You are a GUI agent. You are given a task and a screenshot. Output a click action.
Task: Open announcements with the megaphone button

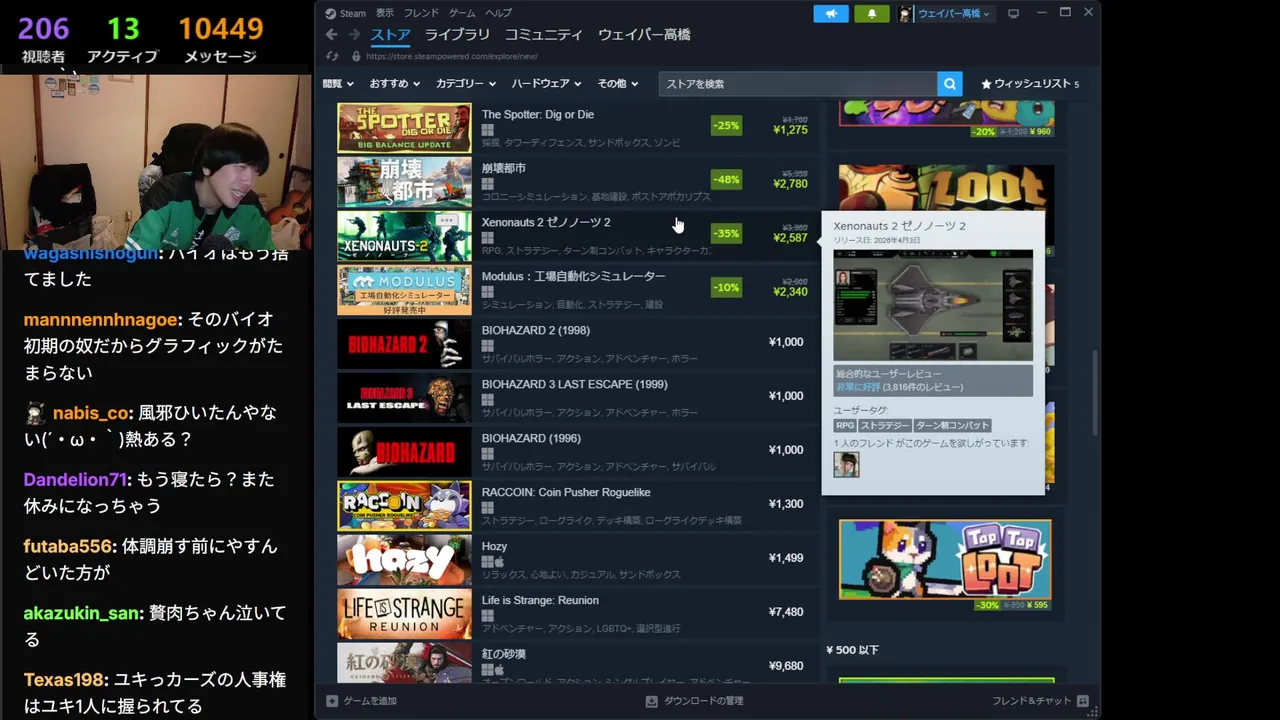pyautogui.click(x=831, y=14)
